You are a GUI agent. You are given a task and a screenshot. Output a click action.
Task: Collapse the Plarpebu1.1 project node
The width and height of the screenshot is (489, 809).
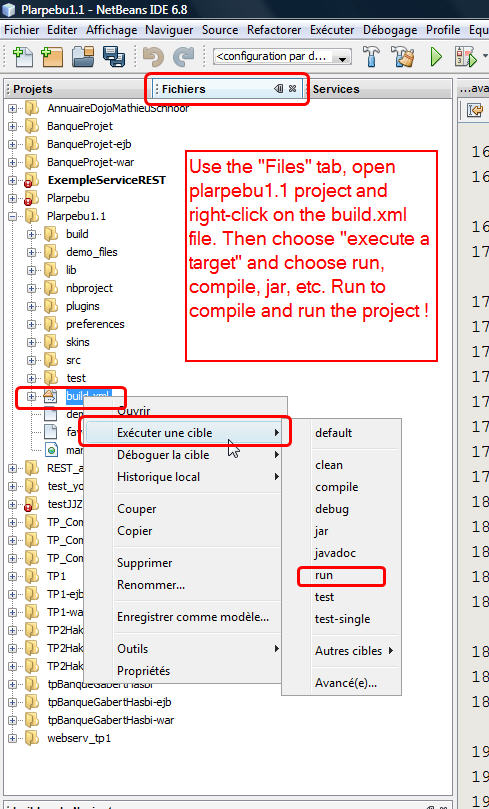[x=12, y=216]
